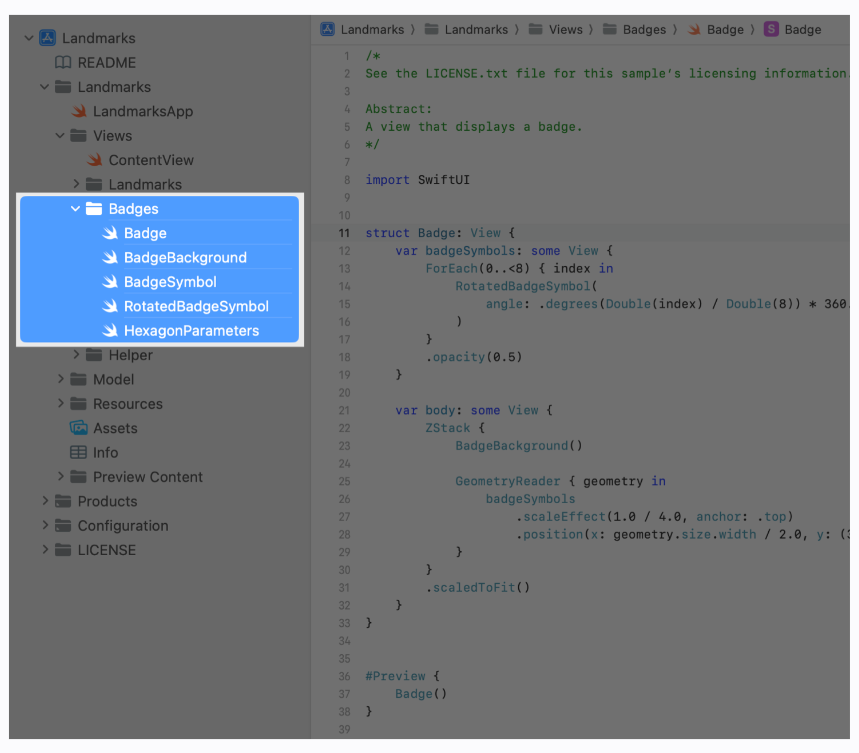Click line number 36 in the gutter

tap(344, 676)
